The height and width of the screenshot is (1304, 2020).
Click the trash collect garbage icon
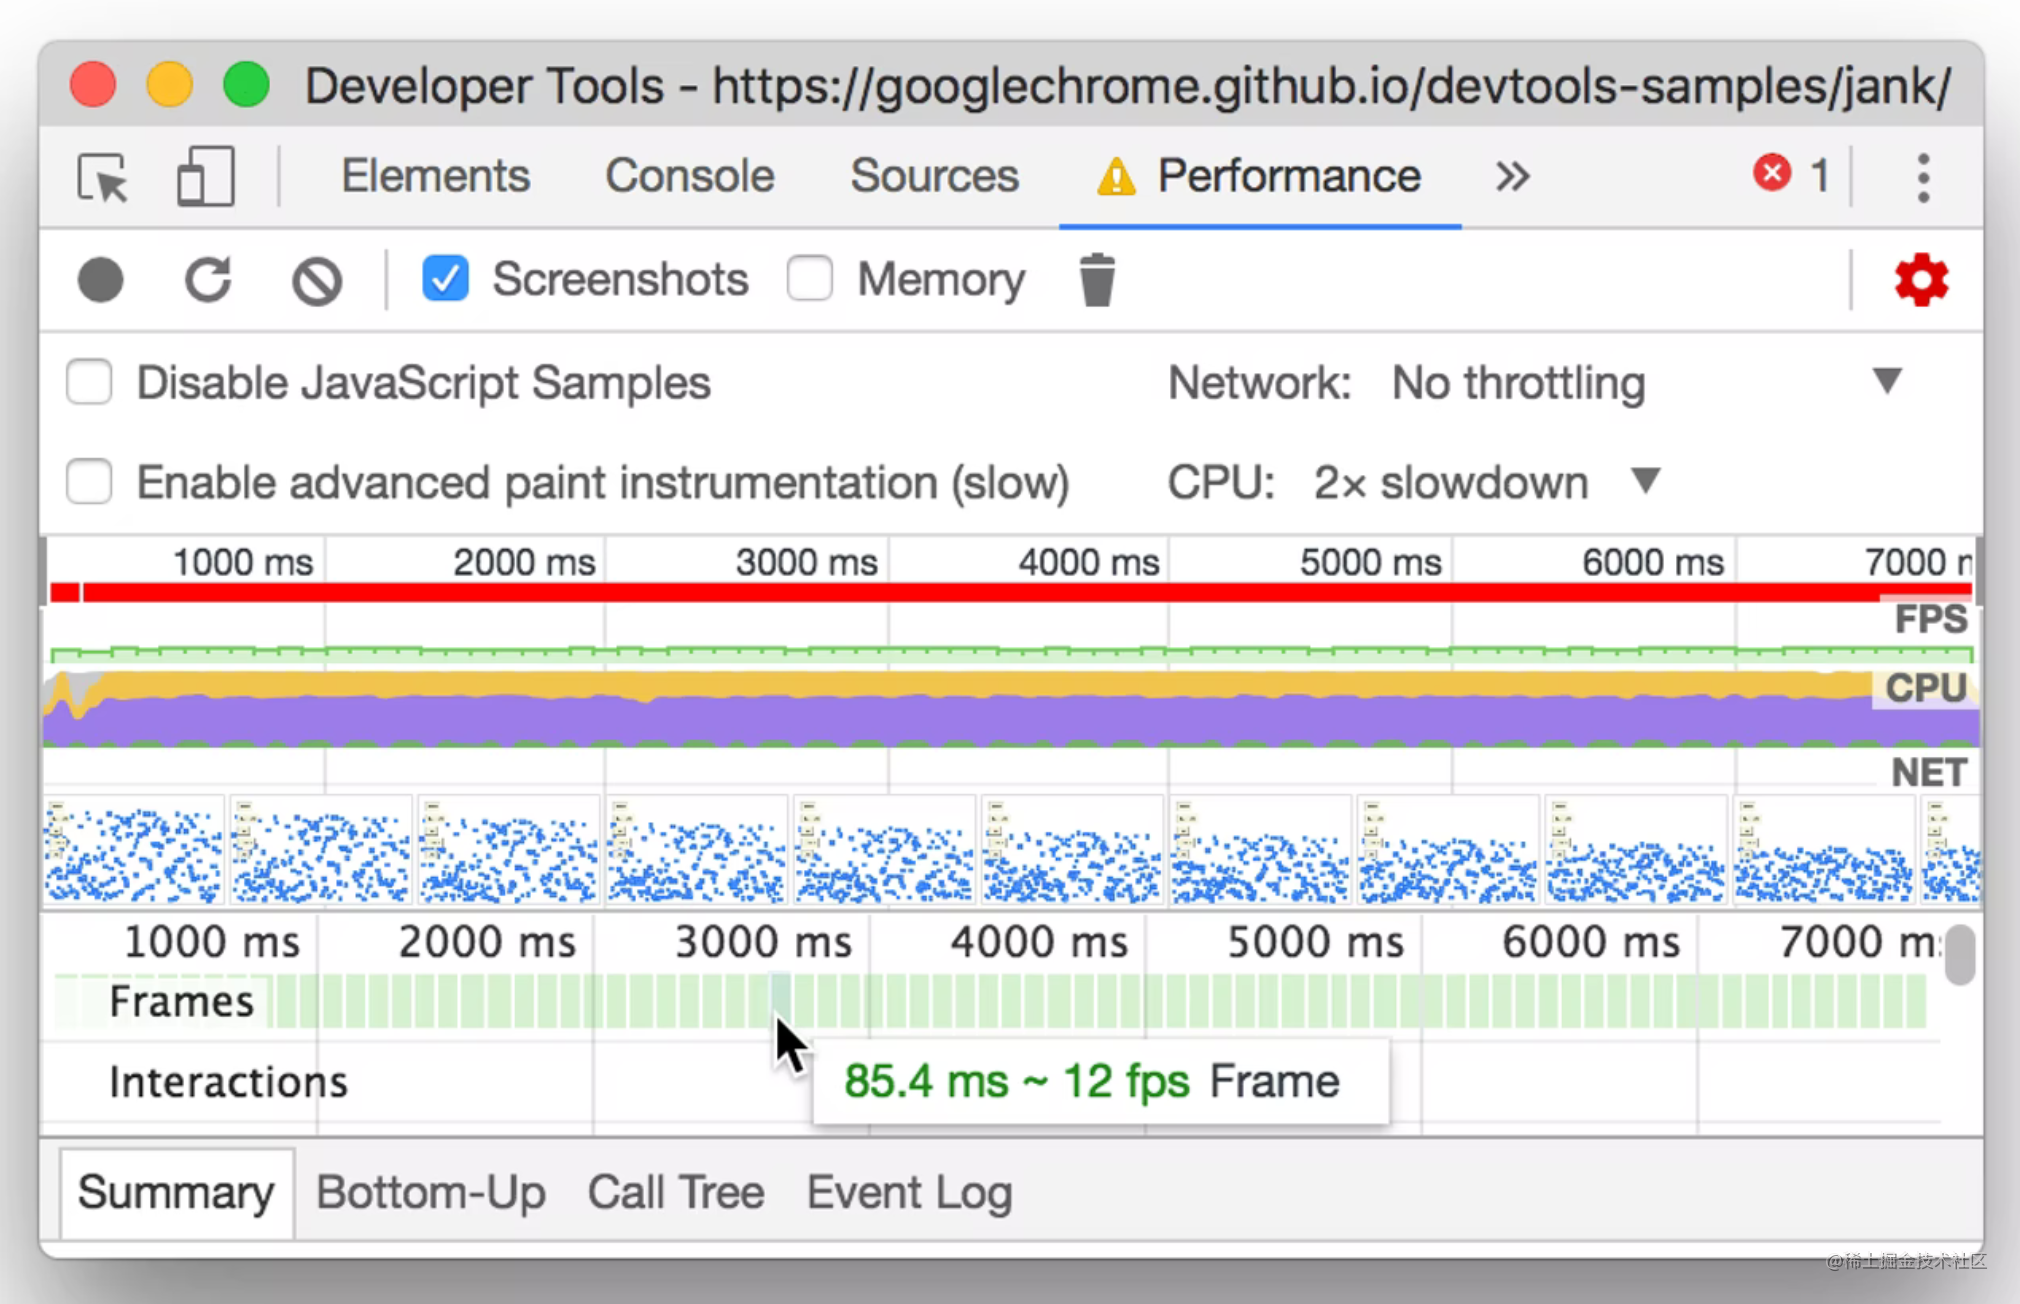point(1096,280)
